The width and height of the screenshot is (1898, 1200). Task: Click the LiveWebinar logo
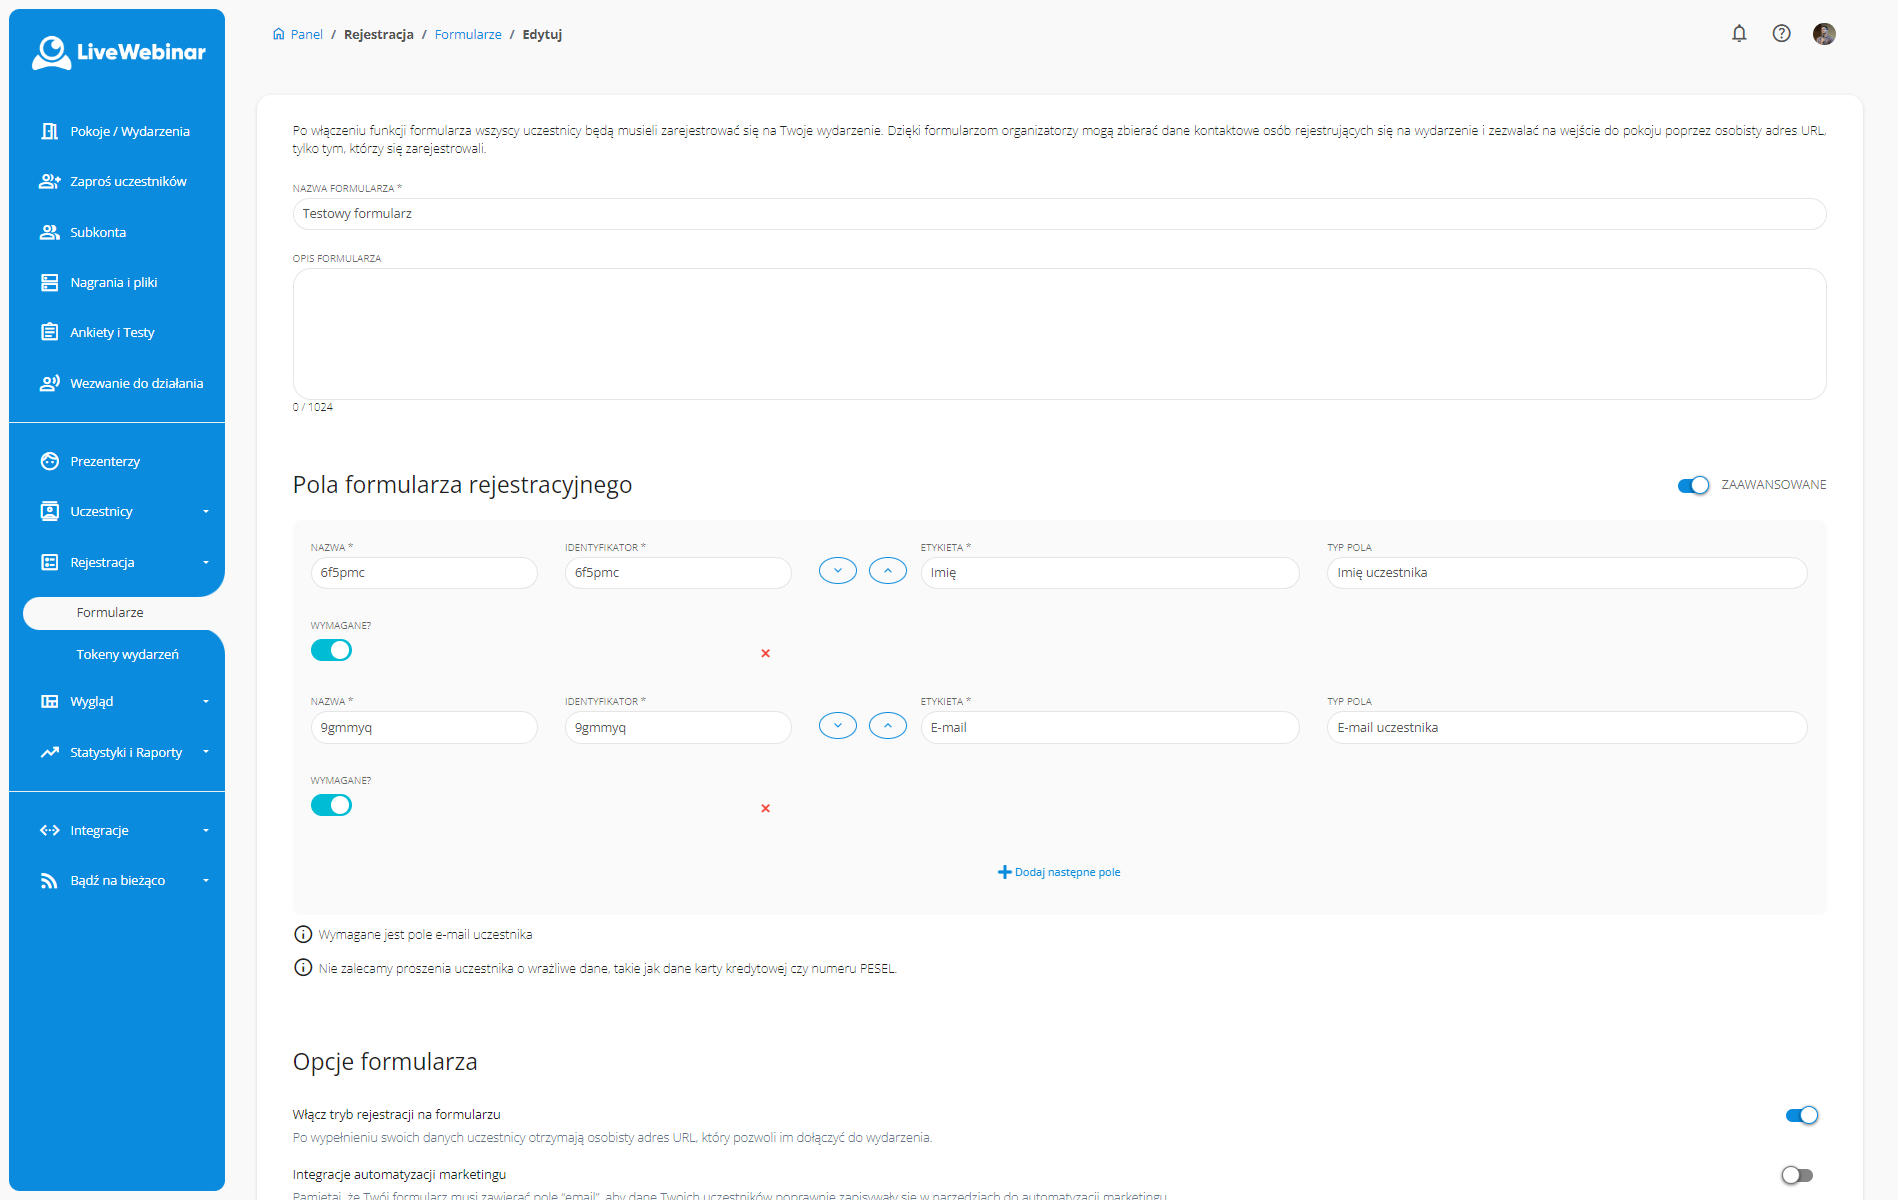[118, 52]
